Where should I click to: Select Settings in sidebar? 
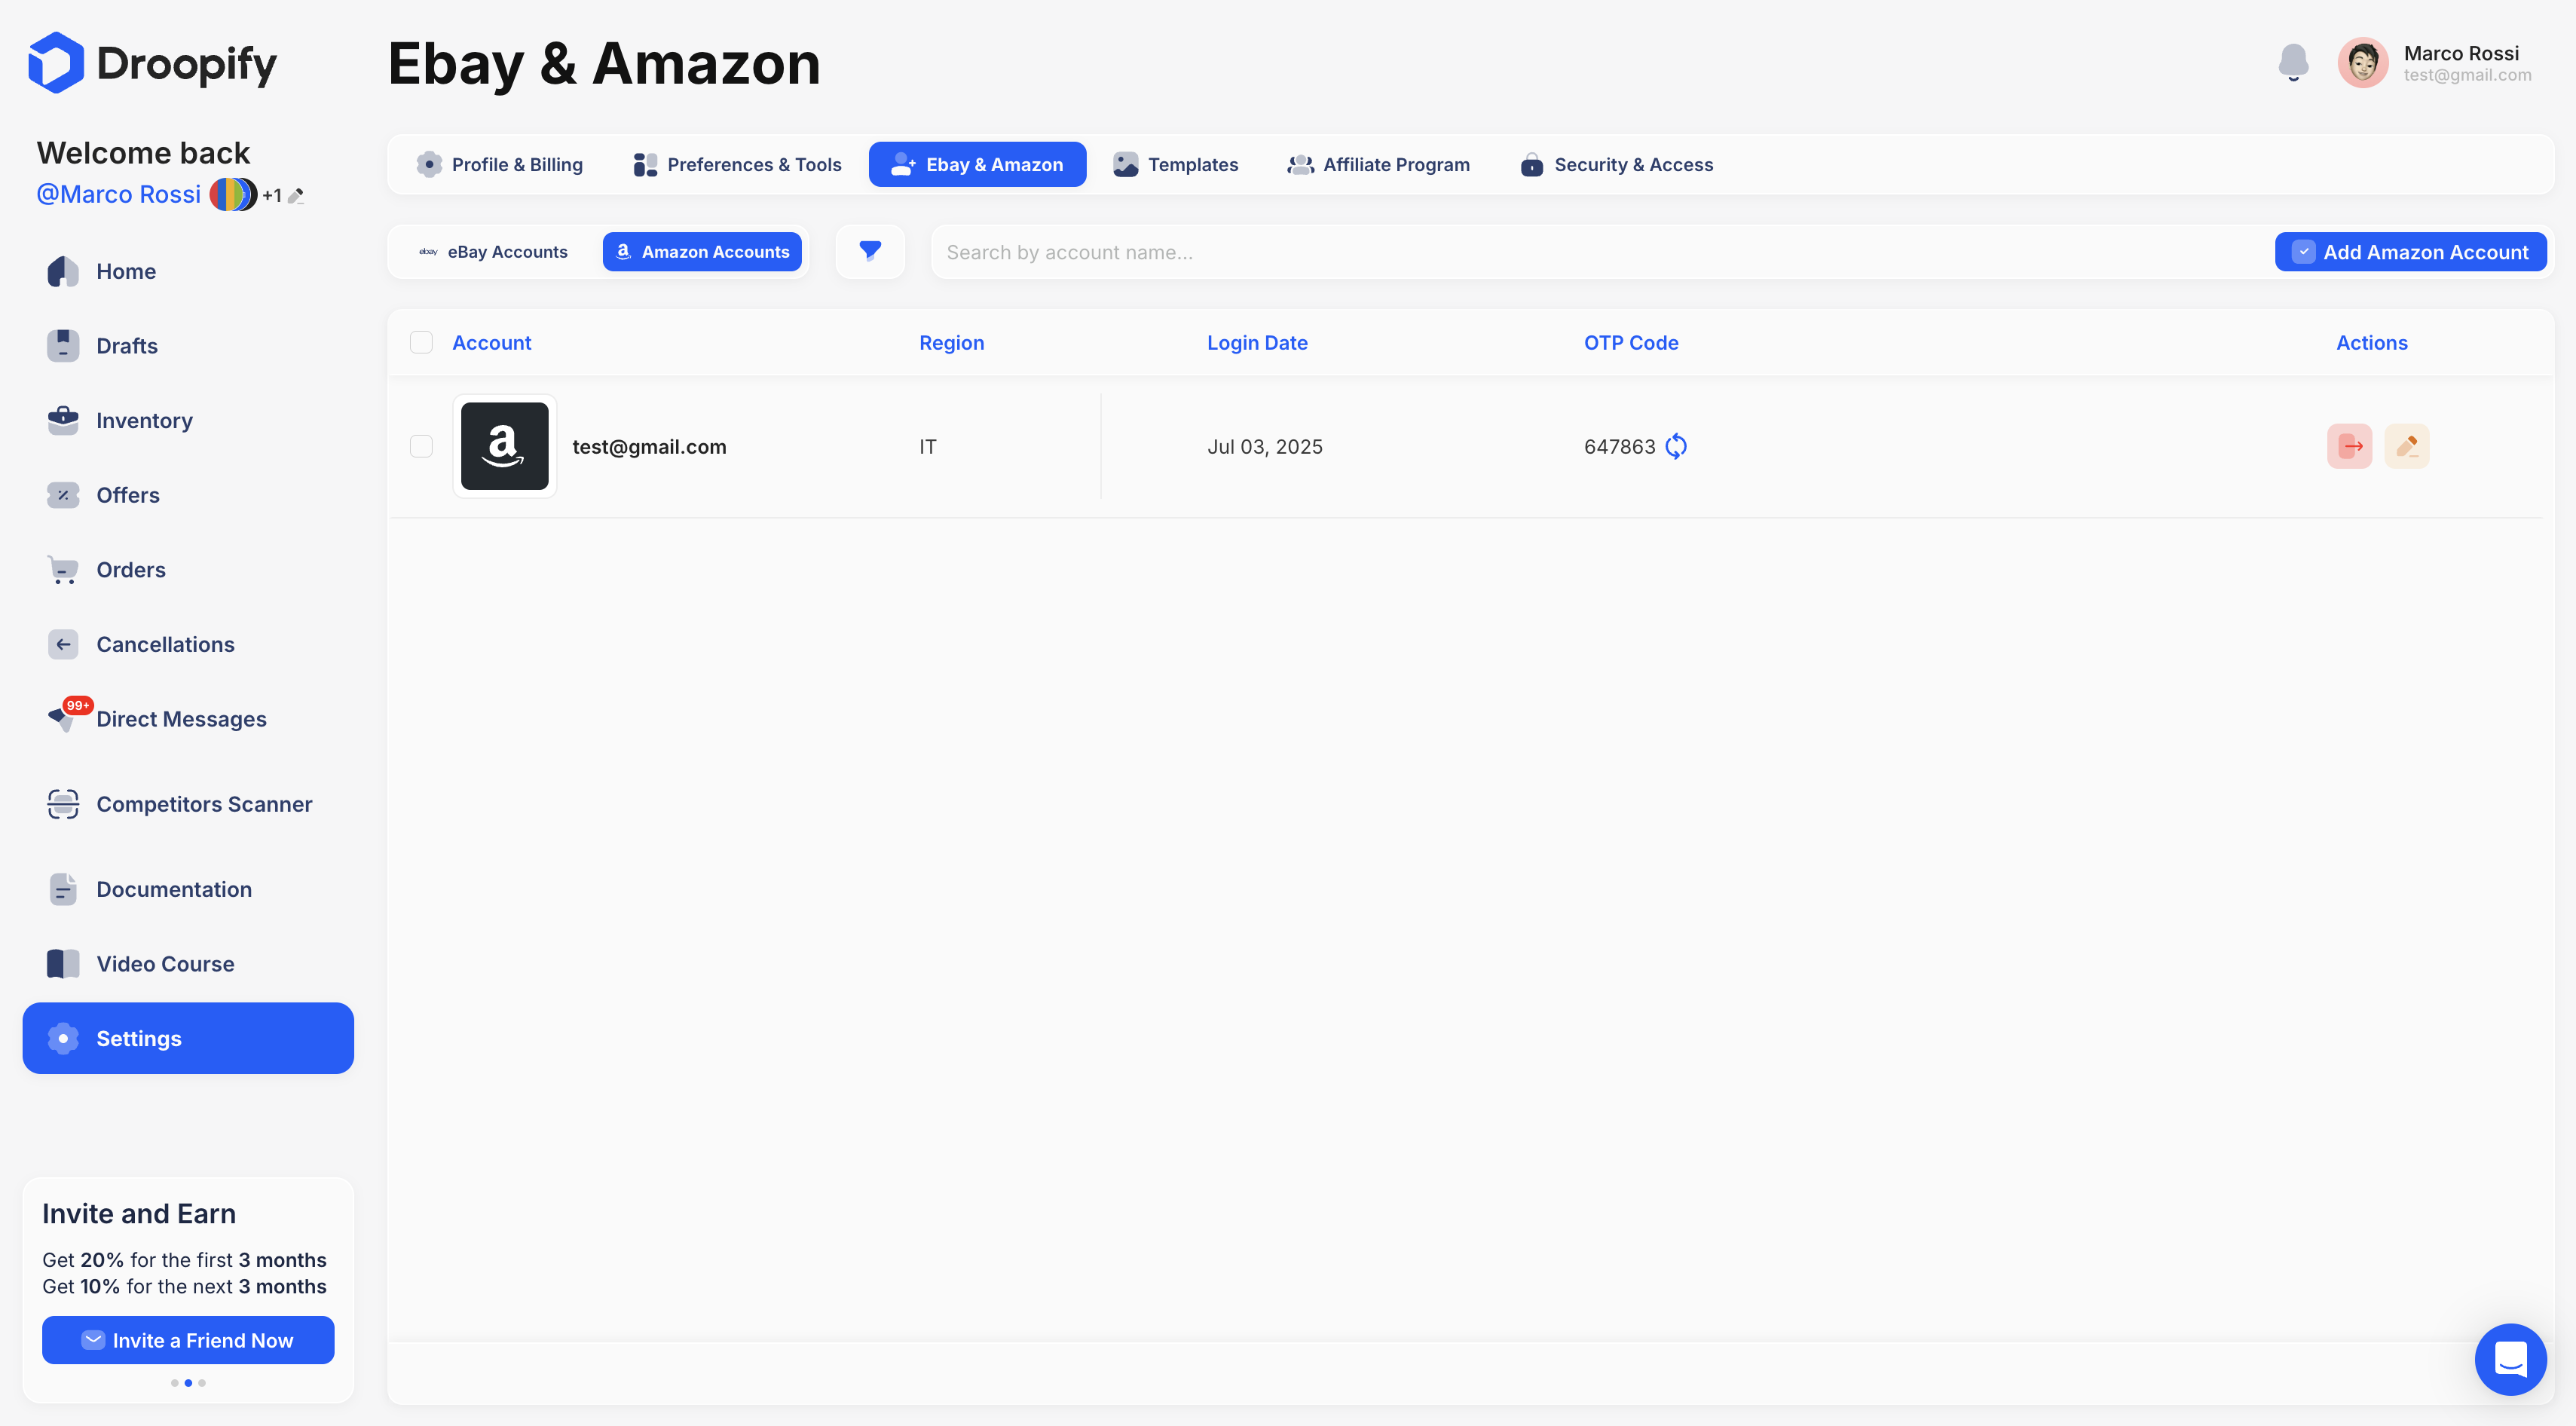188,1038
